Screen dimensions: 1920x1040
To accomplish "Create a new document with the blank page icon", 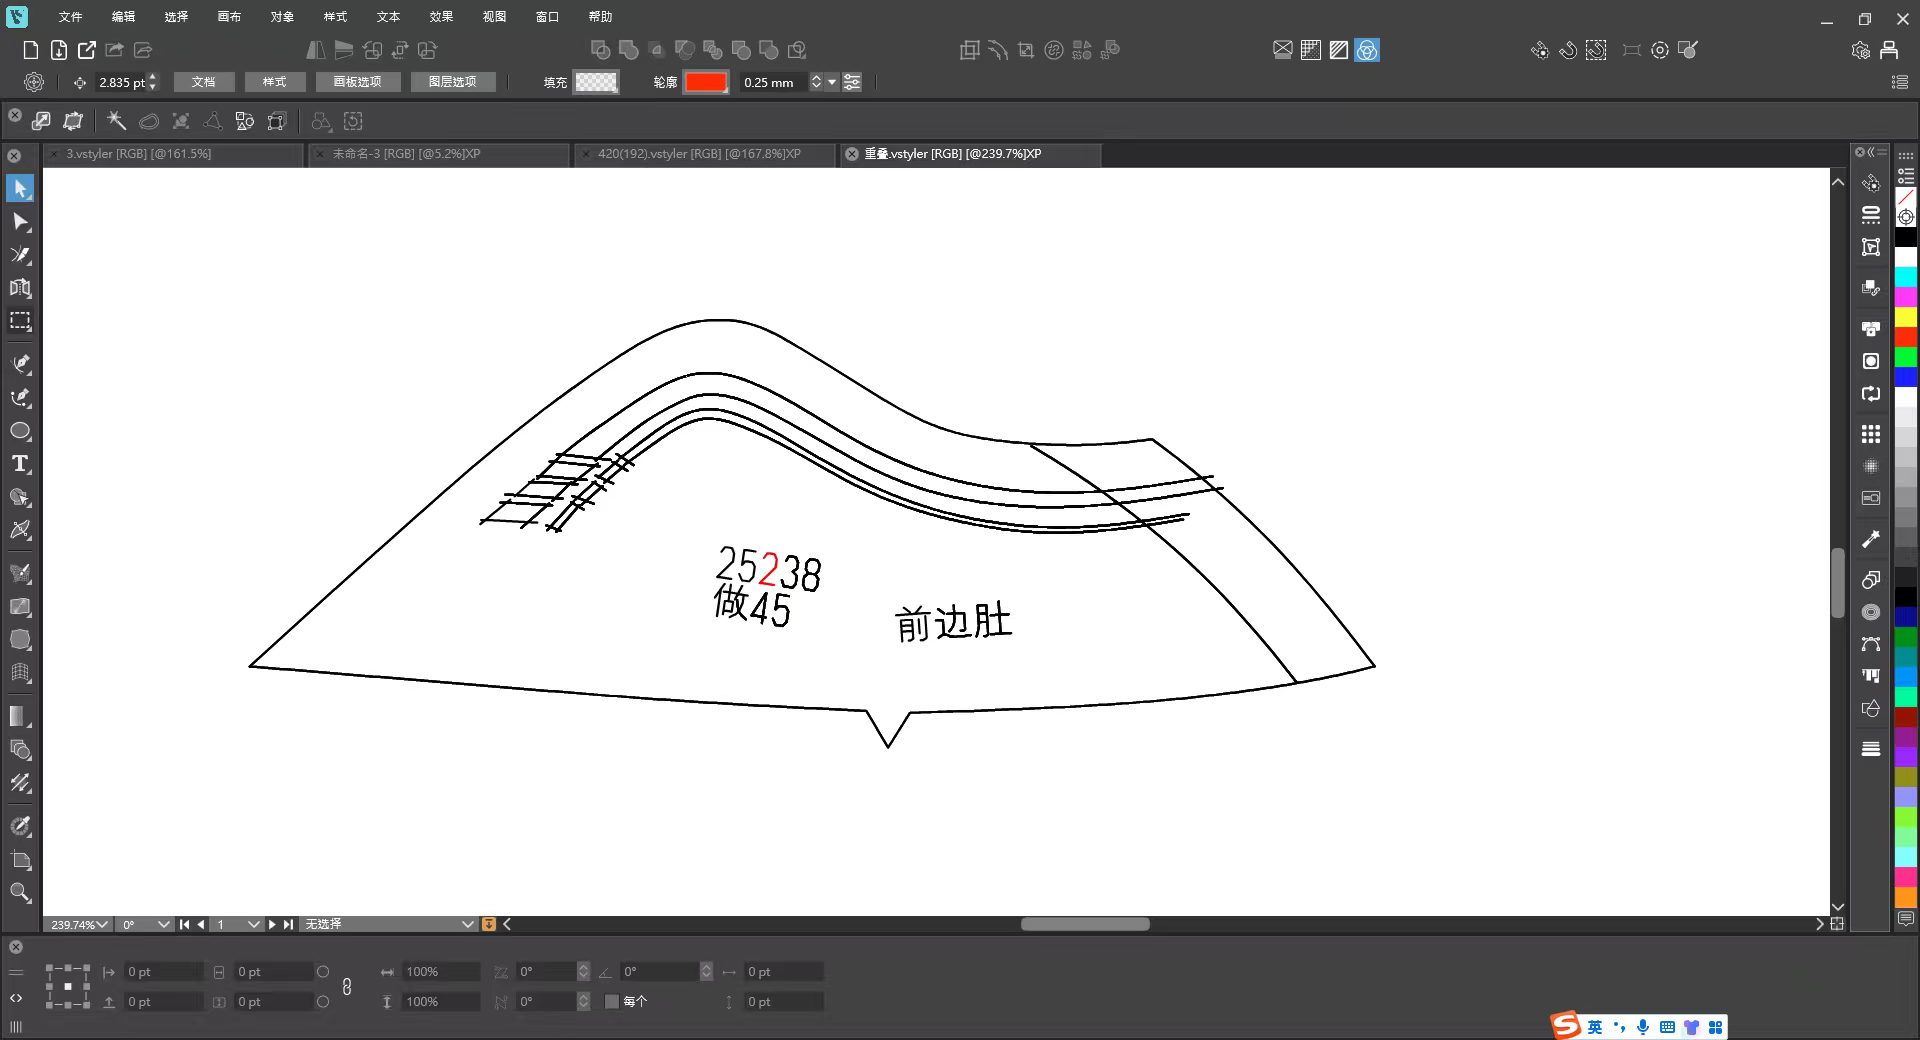I will (x=30, y=50).
